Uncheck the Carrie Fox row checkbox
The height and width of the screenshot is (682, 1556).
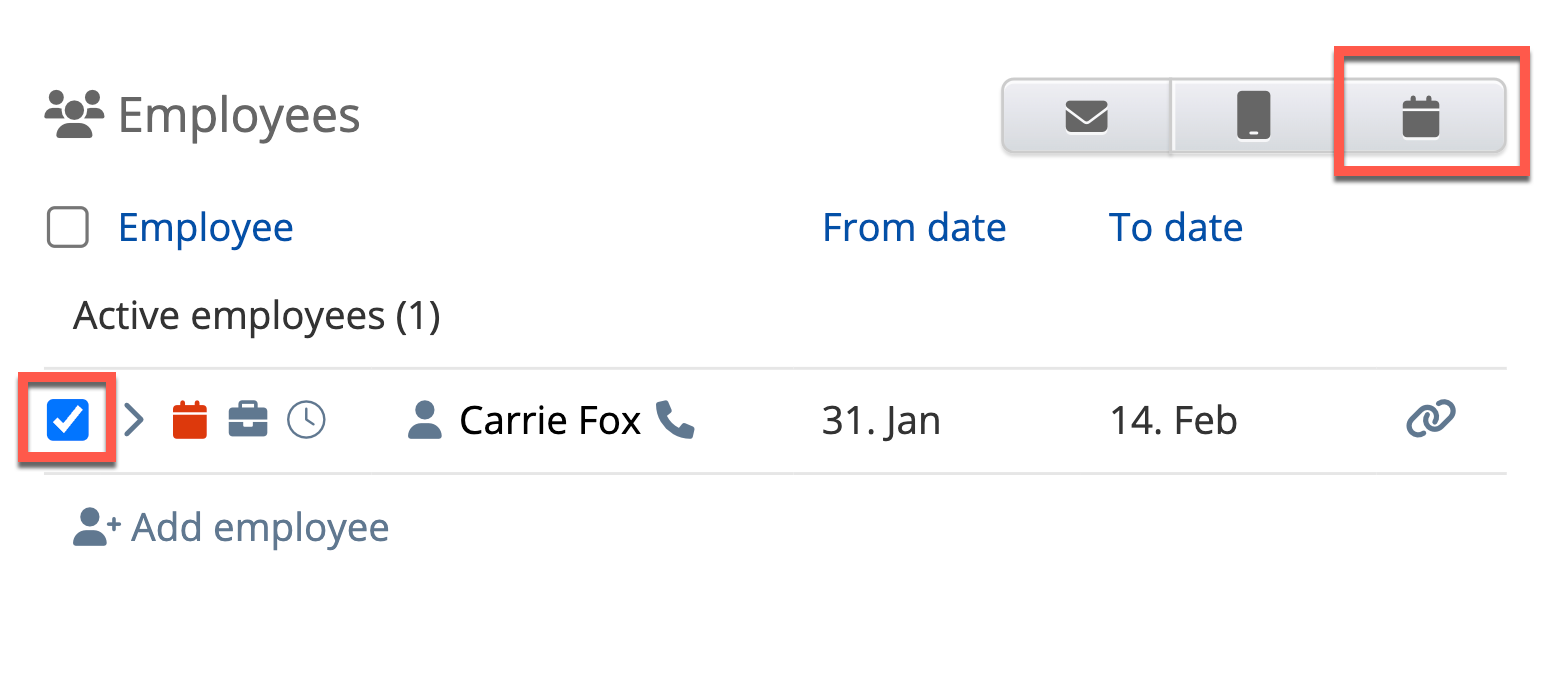click(x=68, y=420)
